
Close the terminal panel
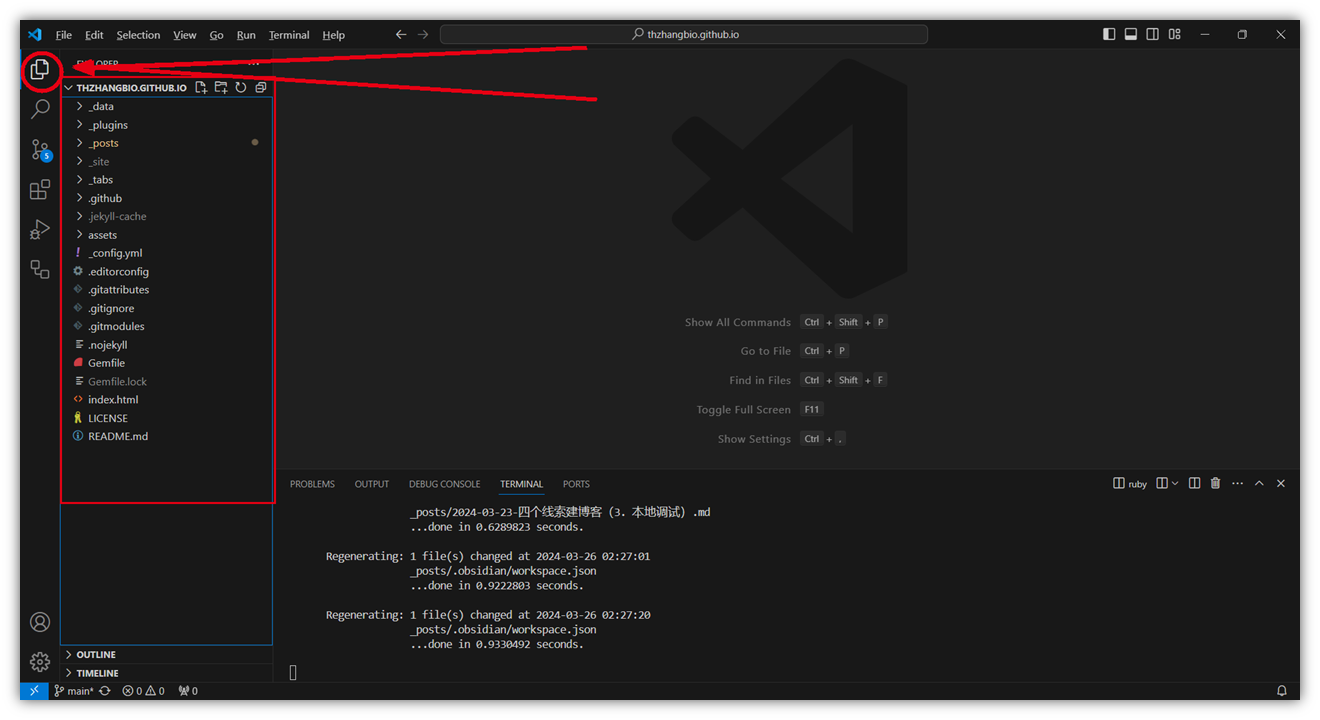point(1281,483)
